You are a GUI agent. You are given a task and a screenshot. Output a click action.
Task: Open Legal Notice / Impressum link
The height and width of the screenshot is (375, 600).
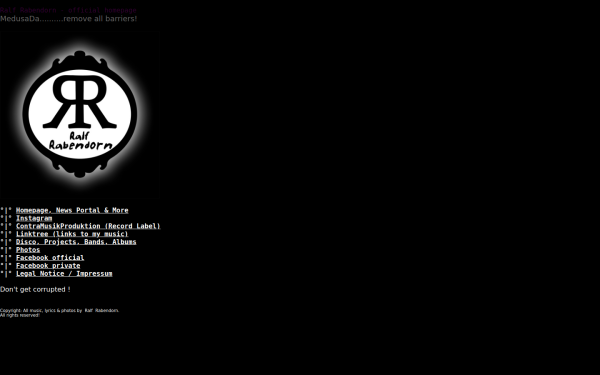pyautogui.click(x=64, y=274)
